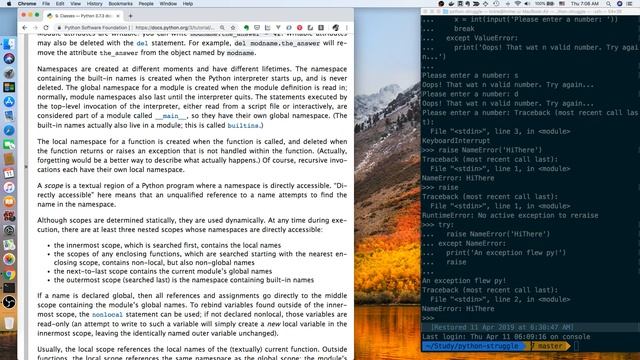Click terminal prompt path python-struggle
The height and width of the screenshot is (360, 640).
(472, 346)
